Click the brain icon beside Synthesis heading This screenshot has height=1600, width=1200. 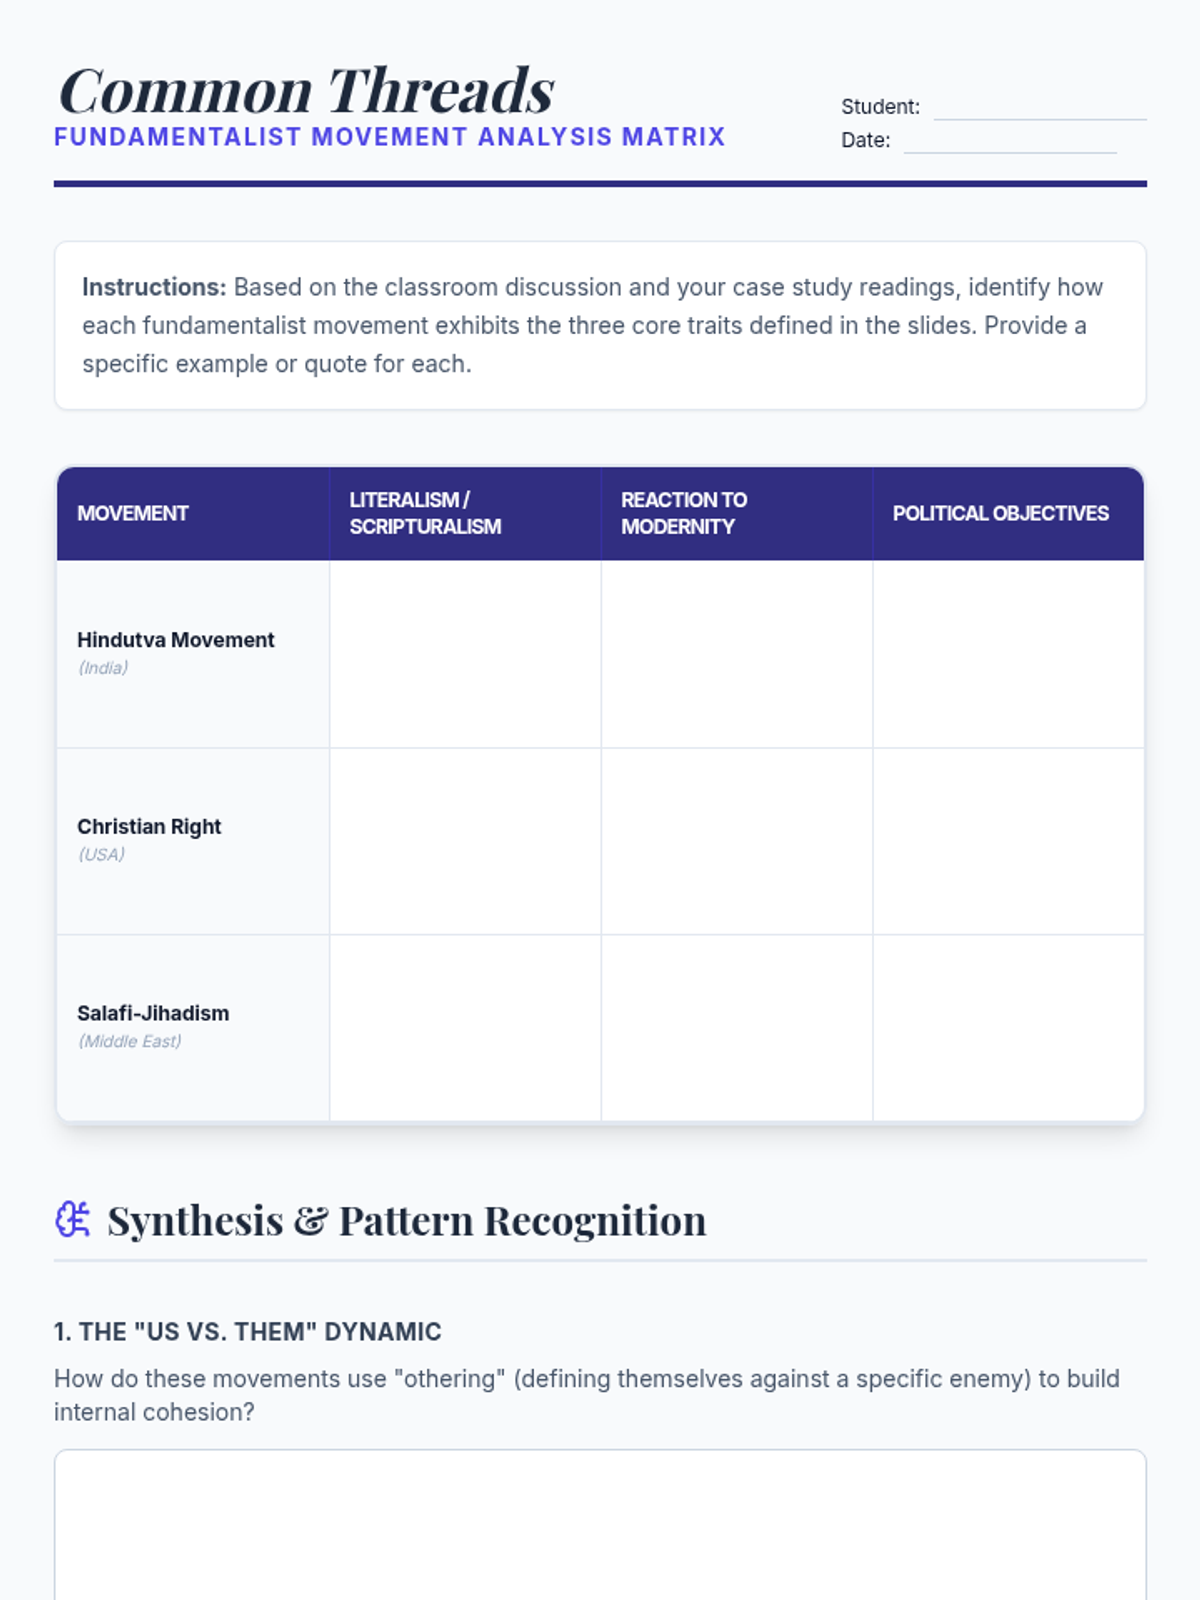point(73,1219)
